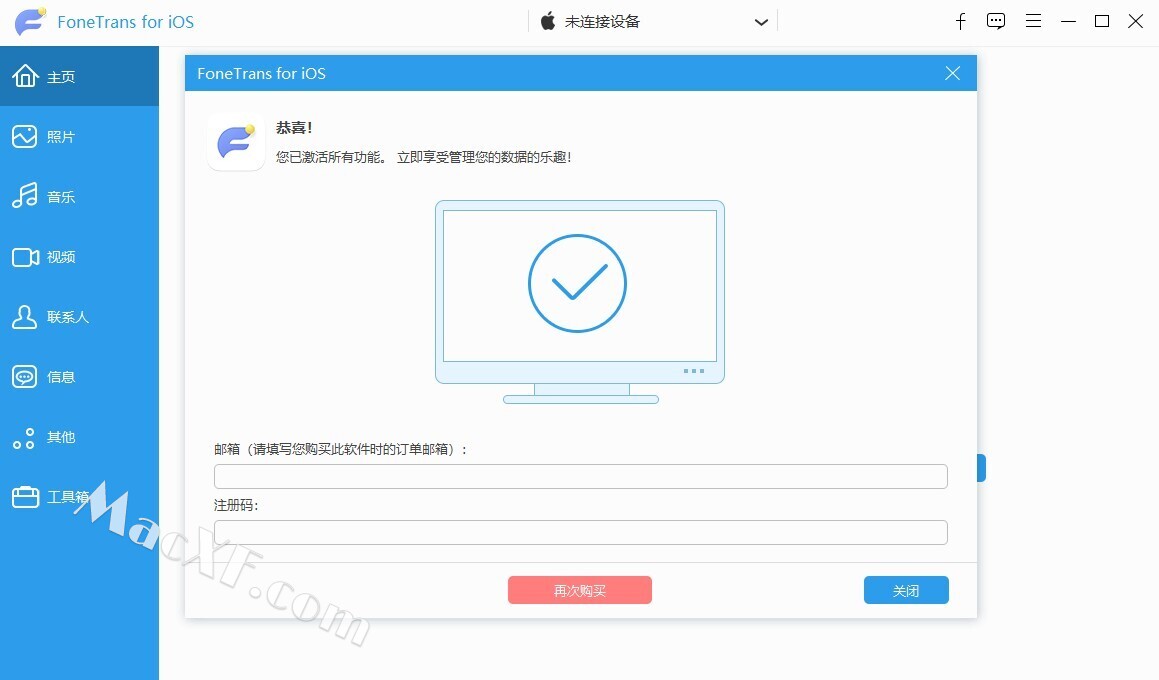Click the photos picture icon in the sidebar
The image size is (1159, 680).
pyautogui.click(x=24, y=137)
